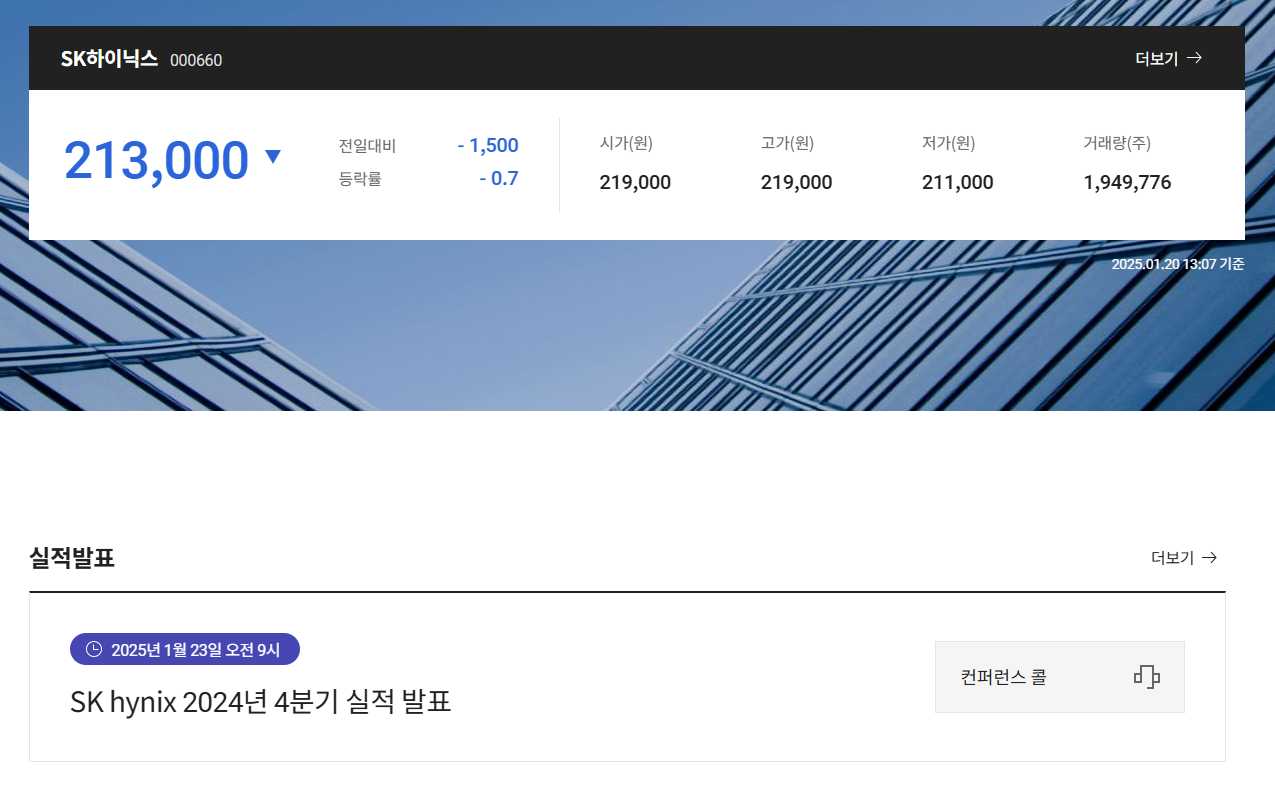Click the 고가(원) label
This screenshot has height=795, width=1275.
coord(787,143)
